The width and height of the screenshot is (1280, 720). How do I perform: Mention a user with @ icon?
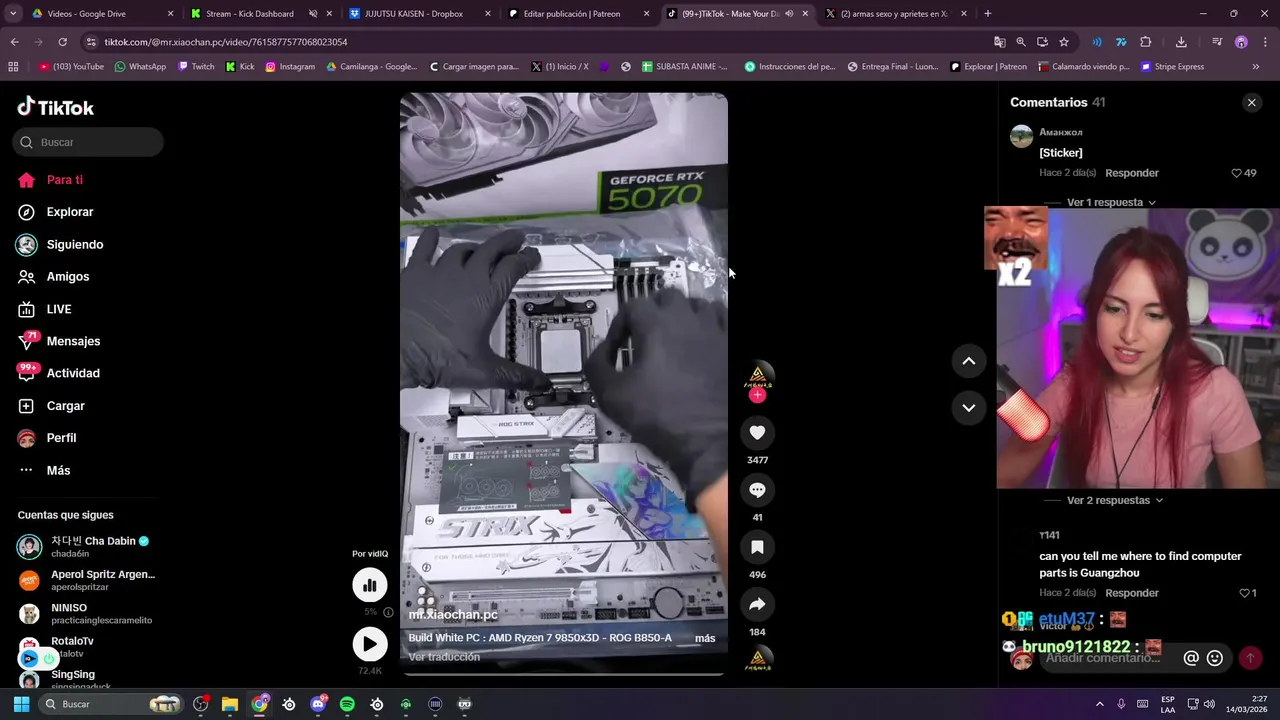tap(1191, 658)
